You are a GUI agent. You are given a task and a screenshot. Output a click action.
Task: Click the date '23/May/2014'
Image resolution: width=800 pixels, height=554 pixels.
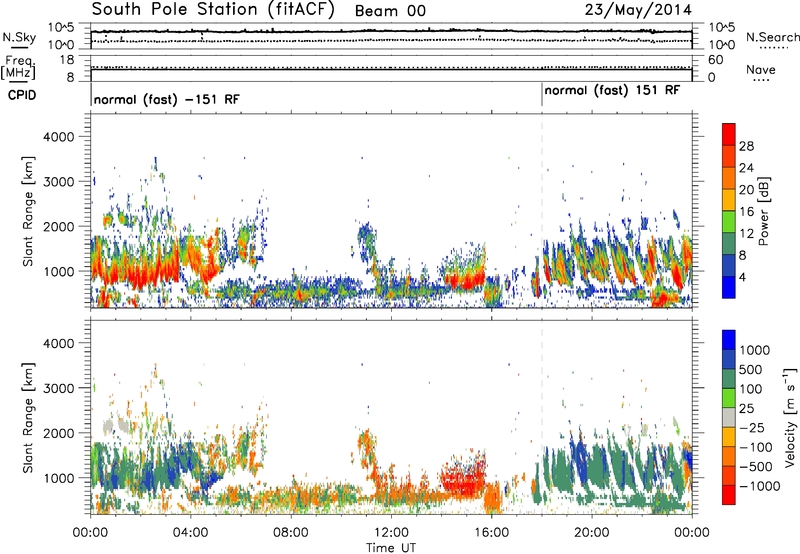coord(638,10)
